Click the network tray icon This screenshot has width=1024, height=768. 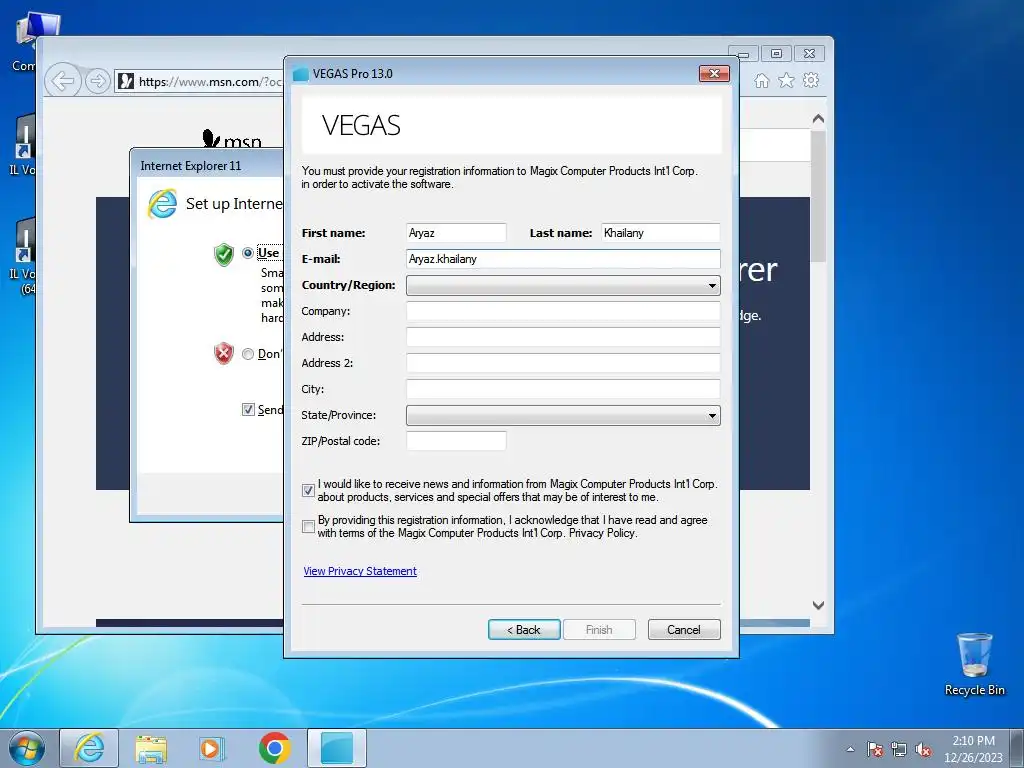pyautogui.click(x=899, y=750)
